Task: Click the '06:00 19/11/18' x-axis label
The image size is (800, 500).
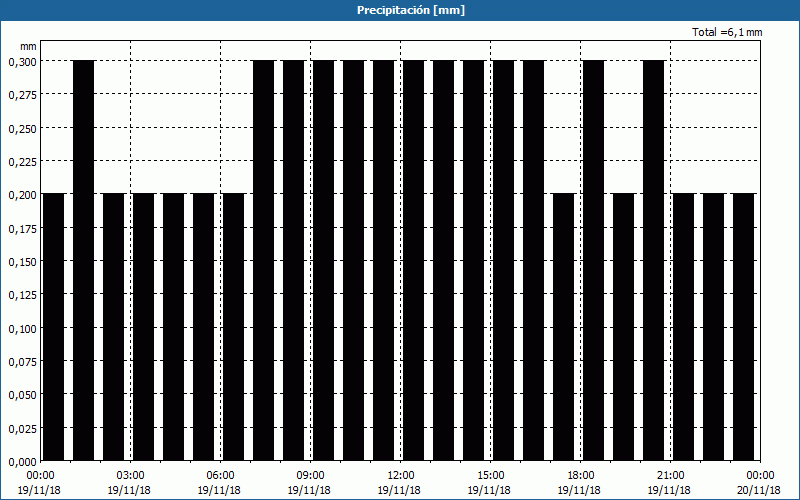Action: click(220, 483)
